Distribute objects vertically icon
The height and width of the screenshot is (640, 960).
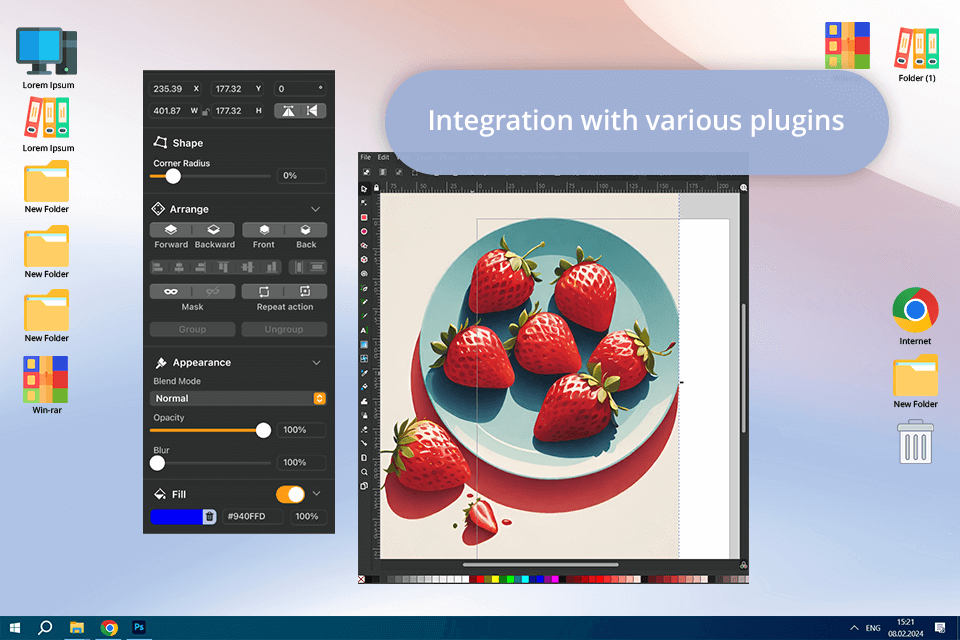[317, 267]
